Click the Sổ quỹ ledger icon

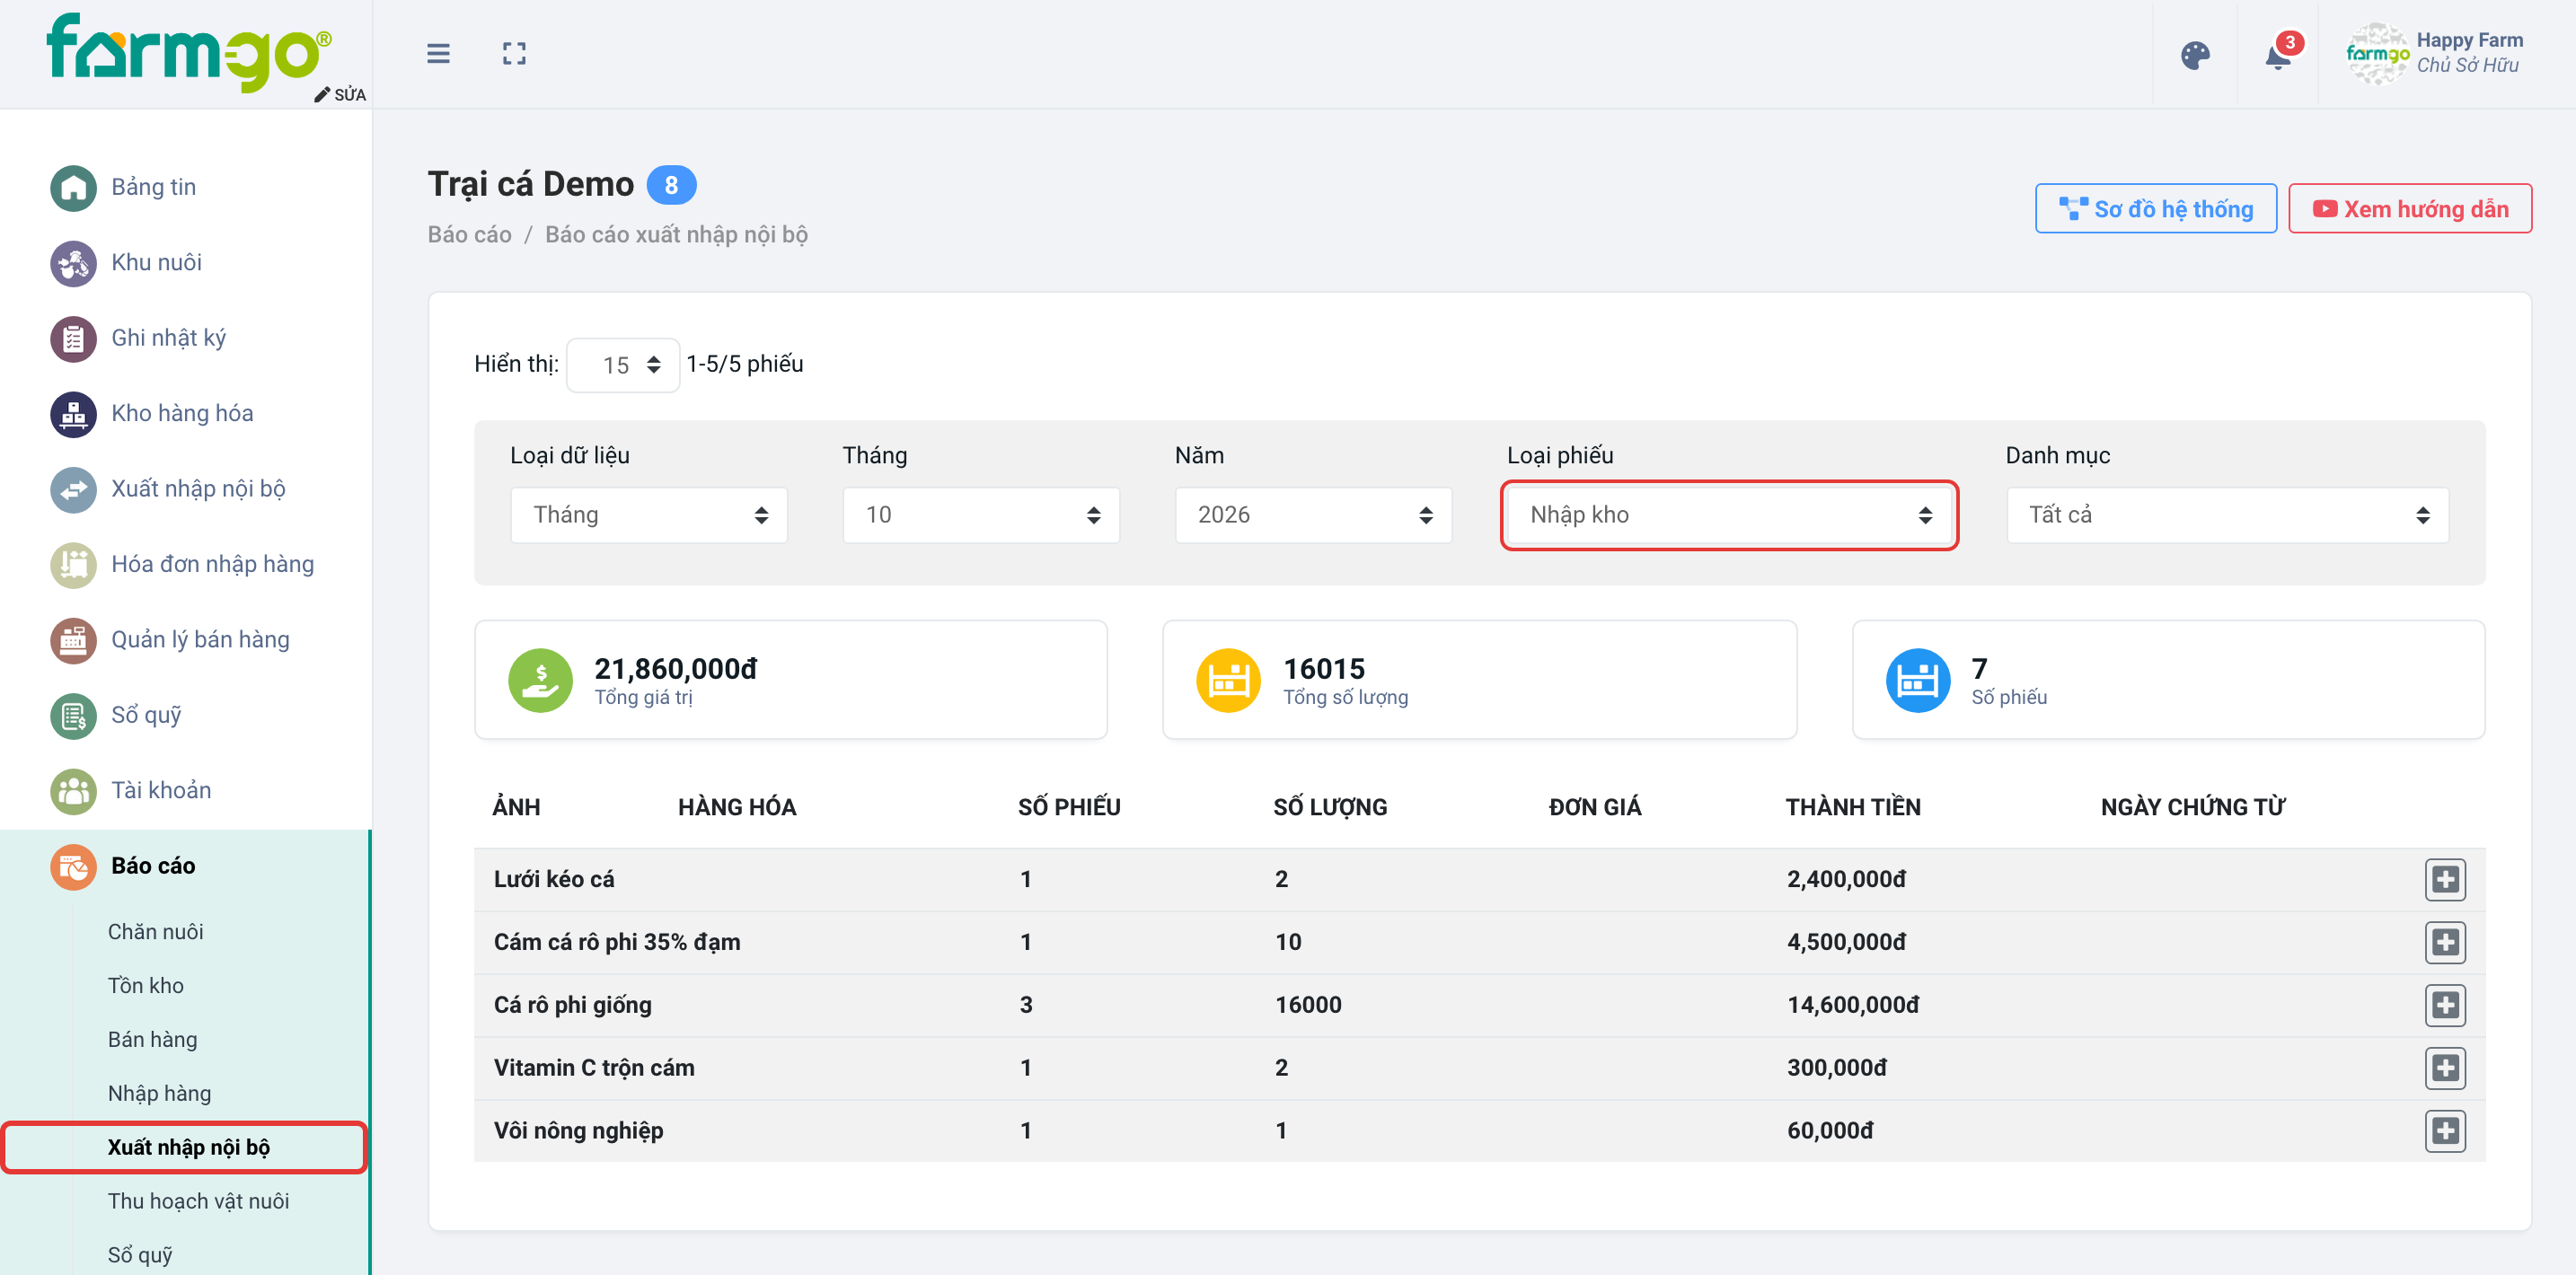73,716
